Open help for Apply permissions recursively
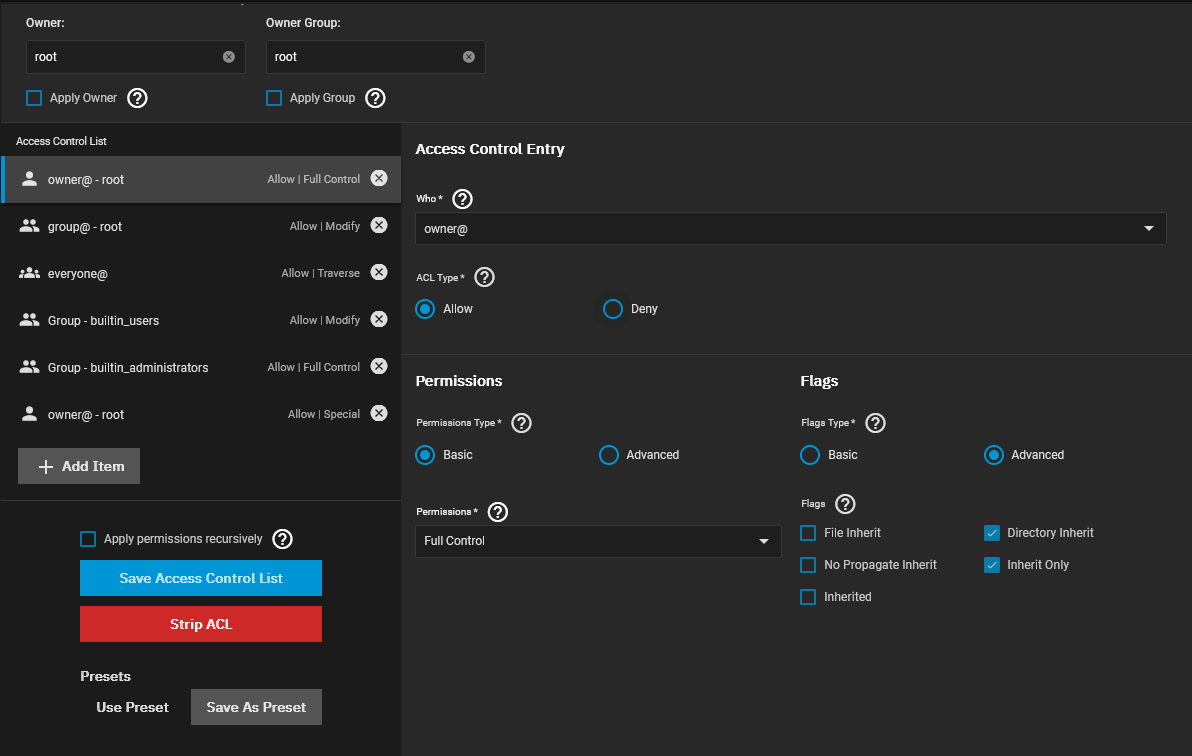The width and height of the screenshot is (1192, 756). pyautogui.click(x=283, y=539)
